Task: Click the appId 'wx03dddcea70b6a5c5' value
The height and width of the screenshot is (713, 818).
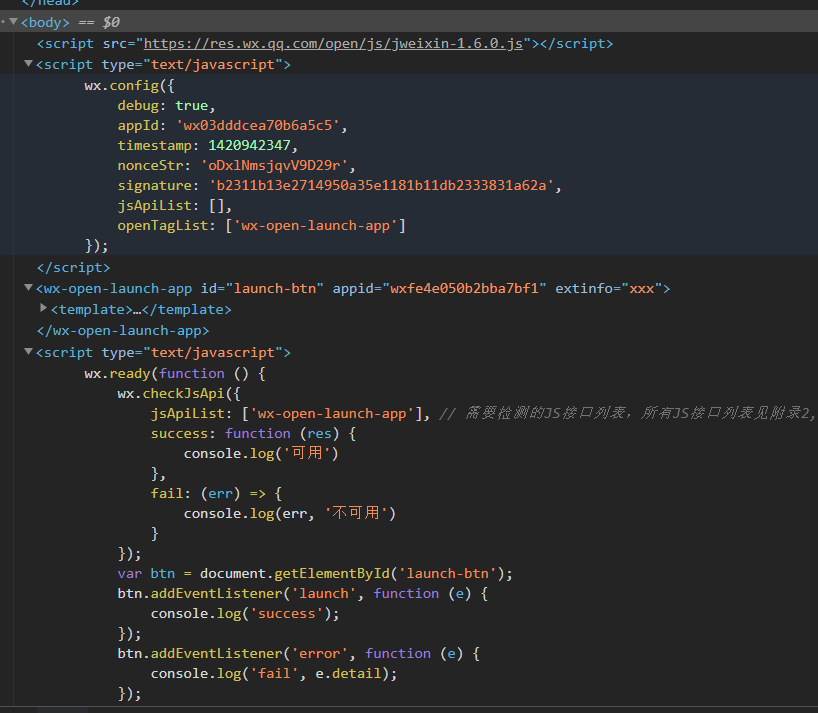Action: coord(258,126)
